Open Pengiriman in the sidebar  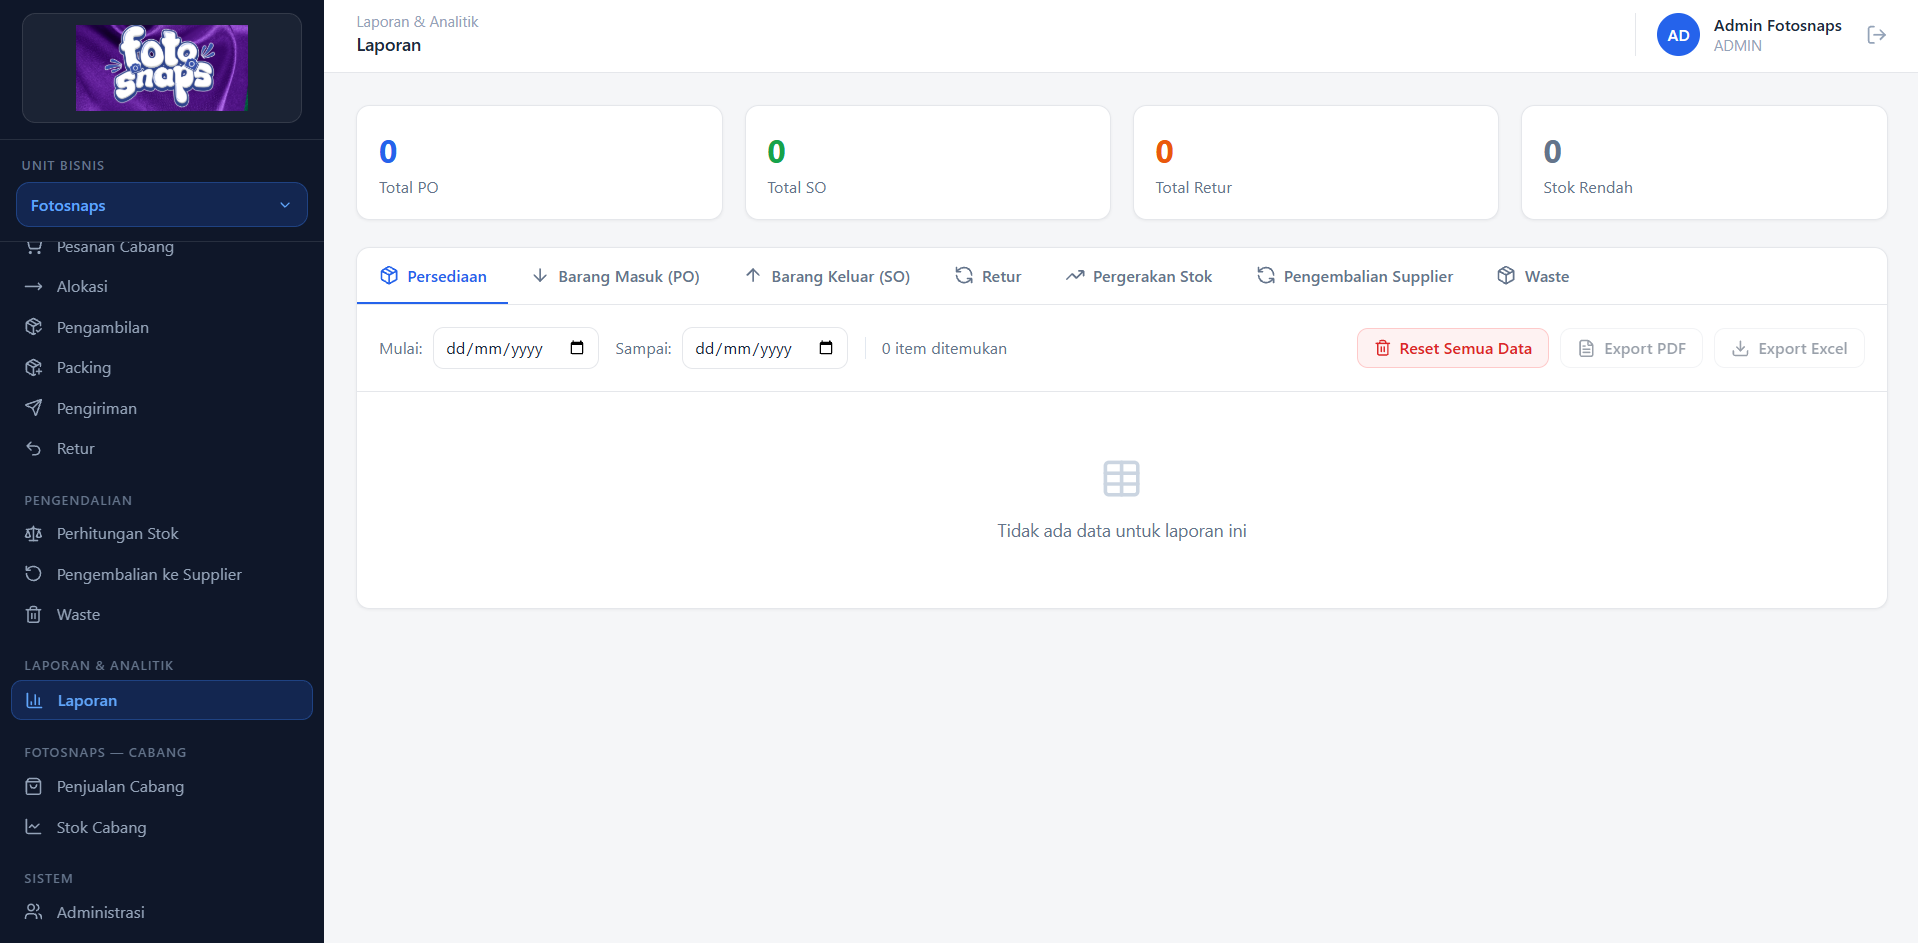click(162, 408)
